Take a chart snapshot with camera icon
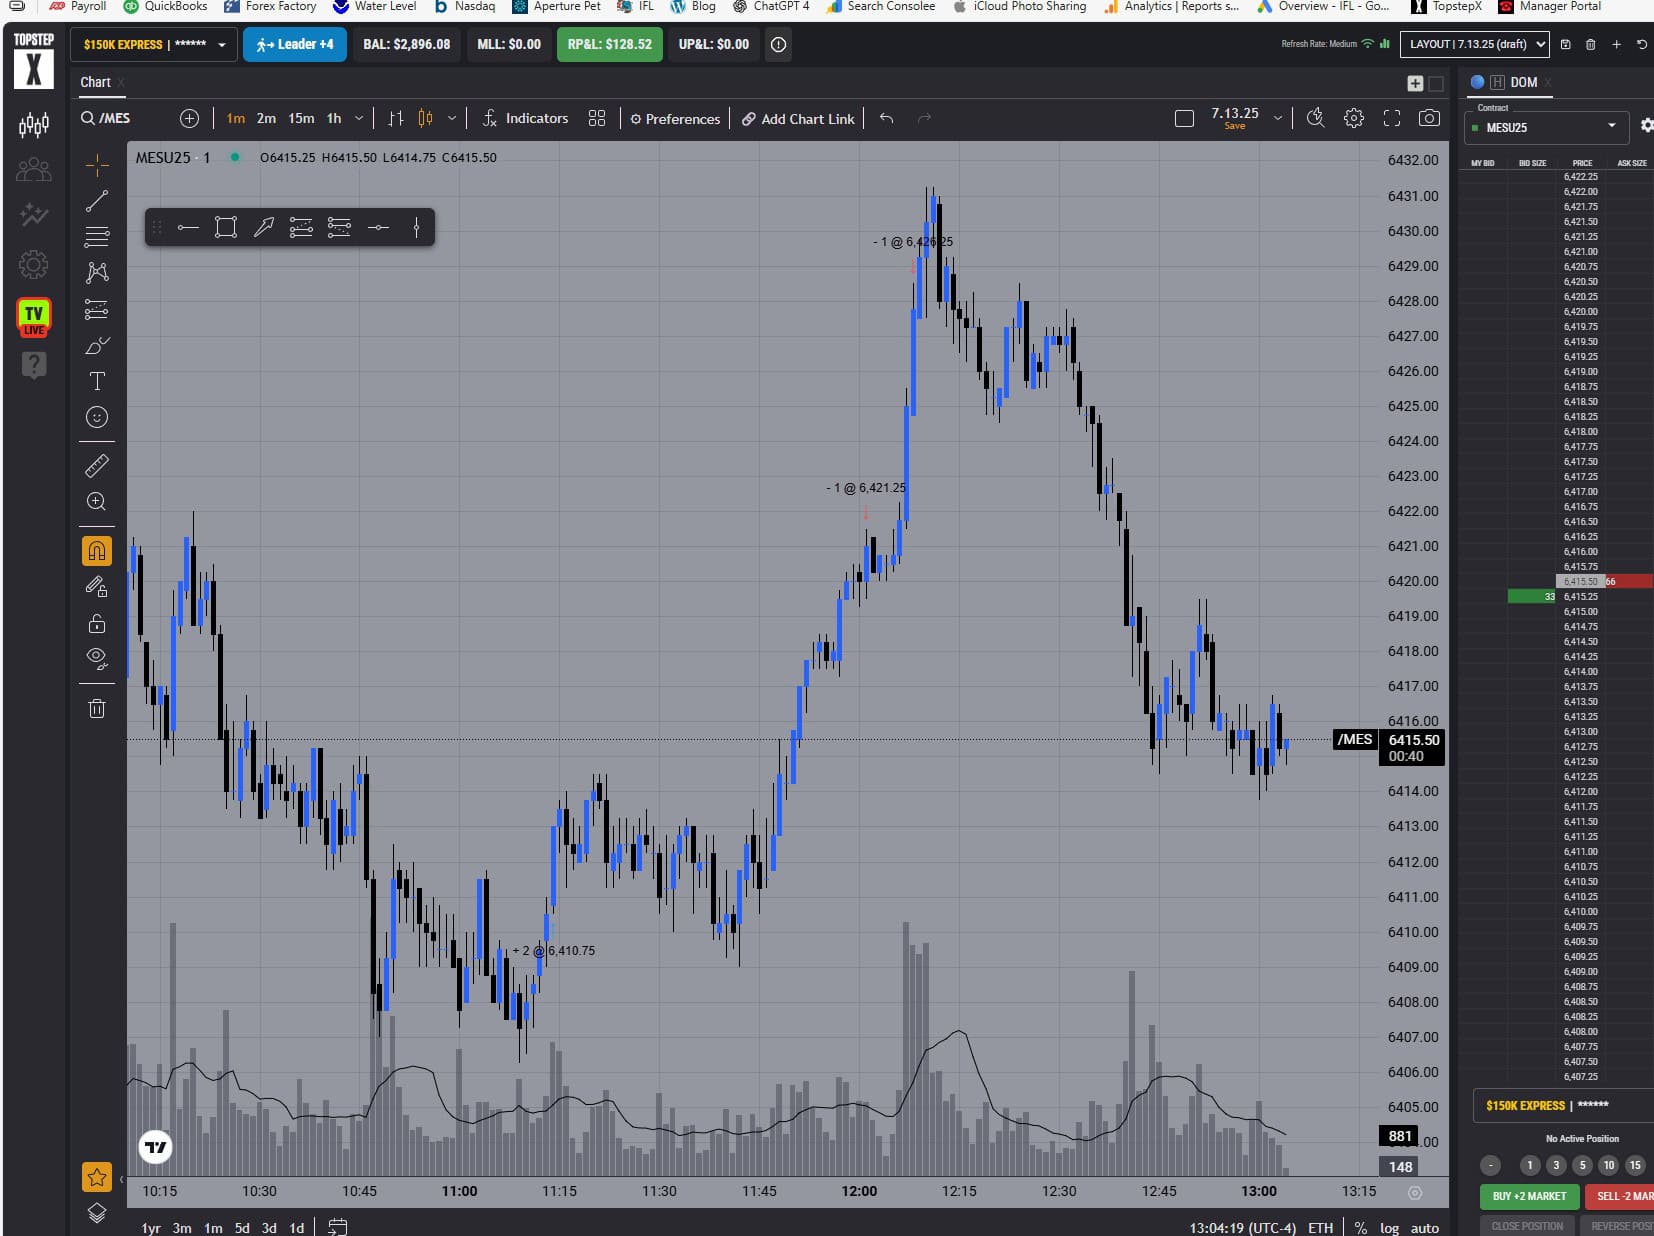Screen dimensions: 1654x1236 click(x=1429, y=118)
